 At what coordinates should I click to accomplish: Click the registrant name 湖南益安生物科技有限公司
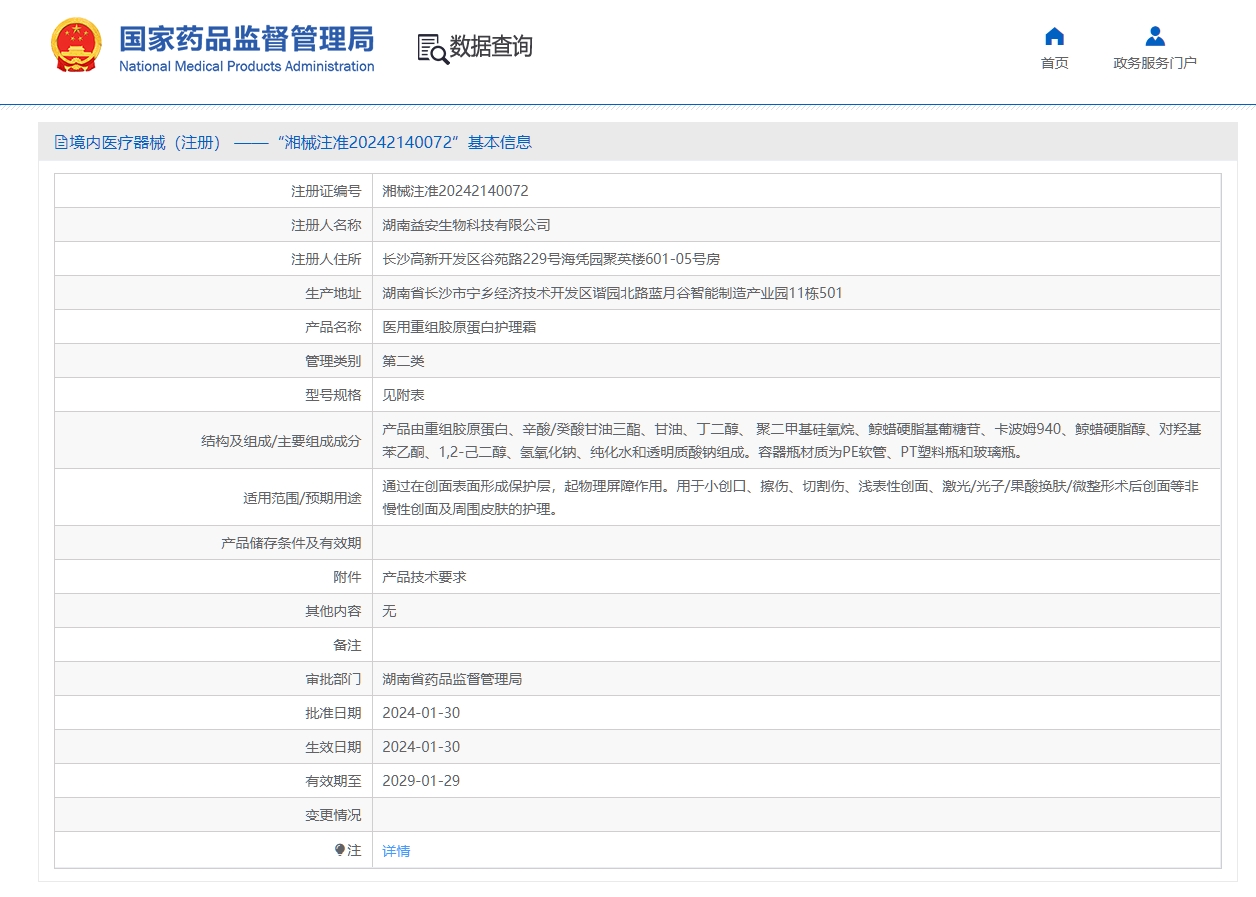click(x=466, y=225)
